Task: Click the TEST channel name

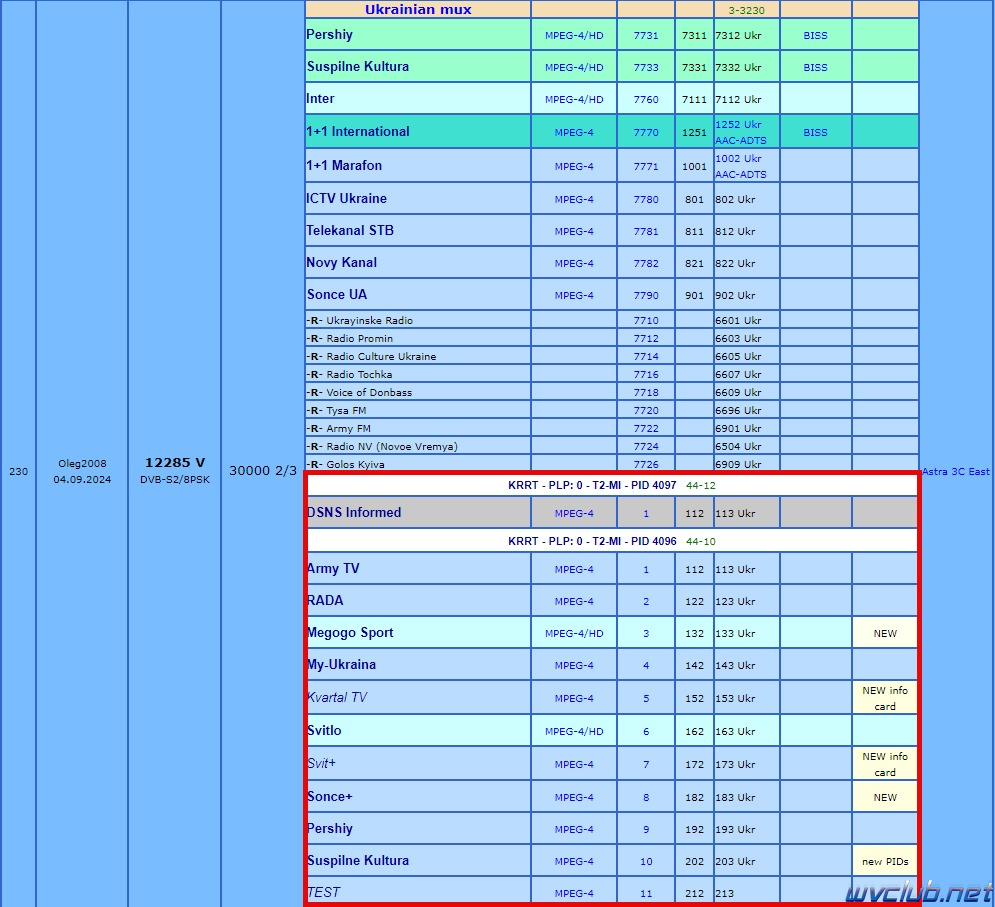Action: coord(324,892)
